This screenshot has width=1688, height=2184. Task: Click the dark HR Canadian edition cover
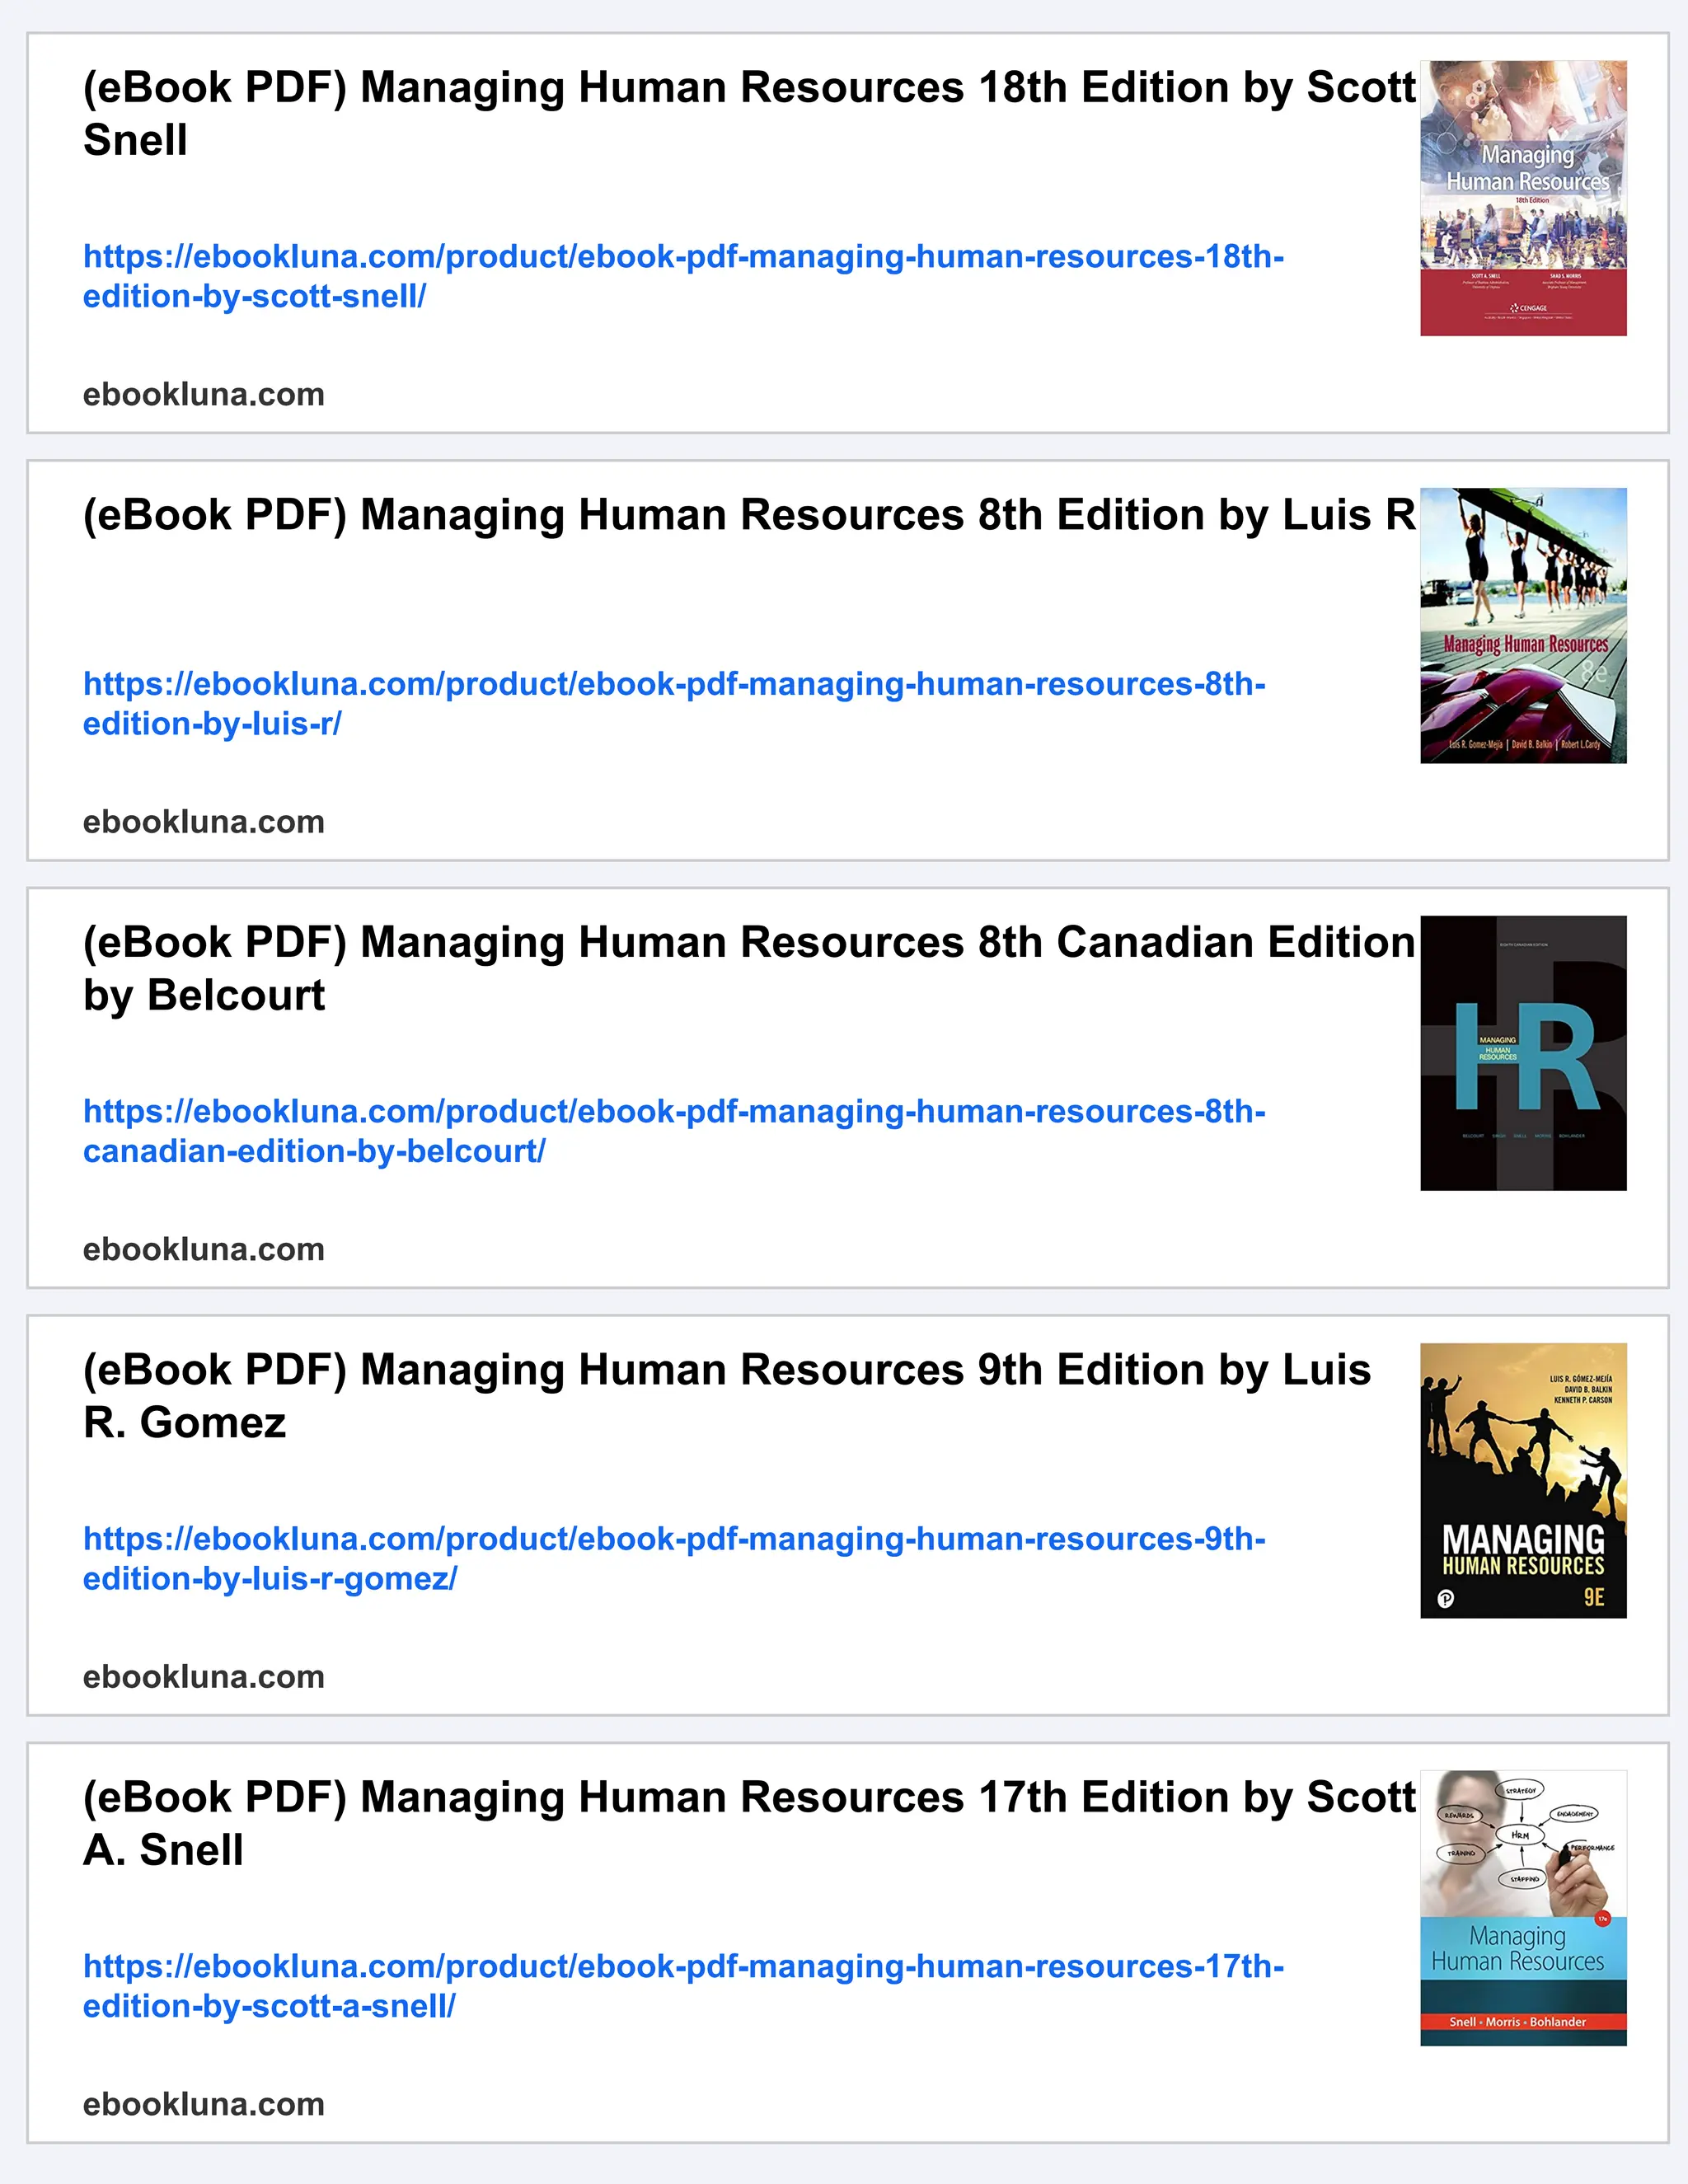click(1522, 1053)
